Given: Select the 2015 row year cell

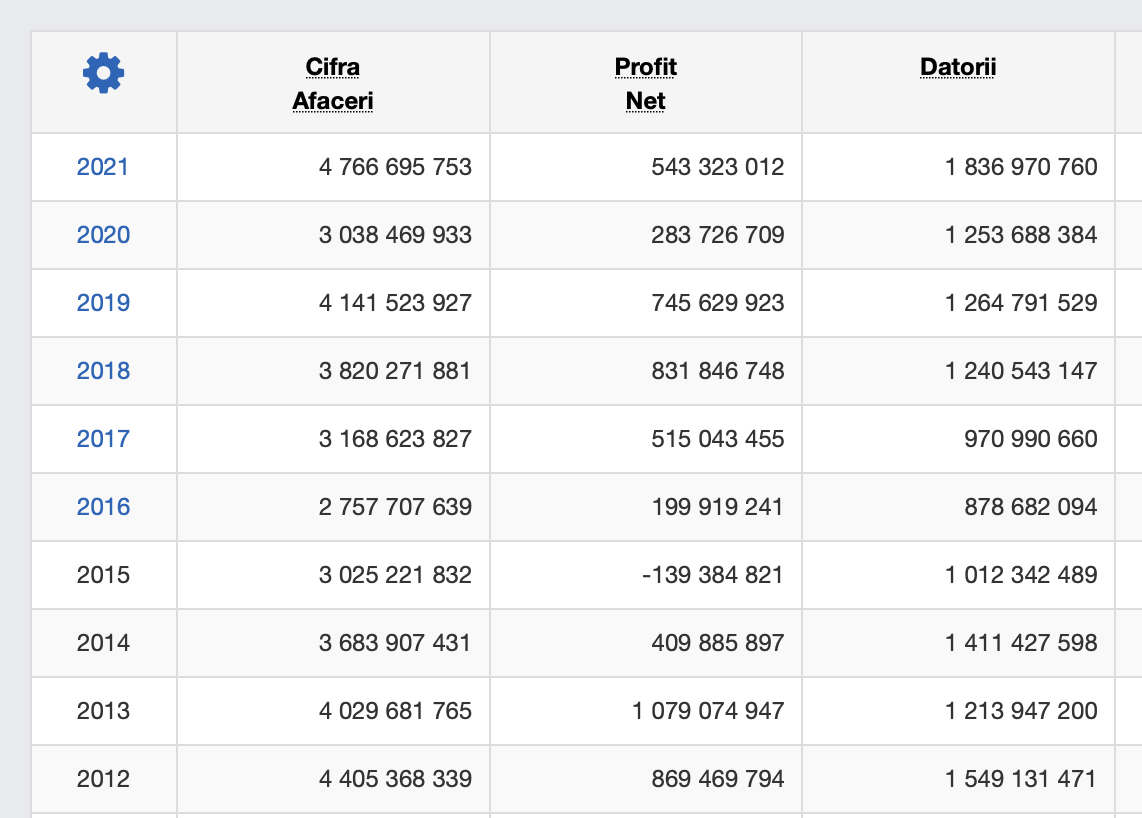Looking at the screenshot, I should (103, 575).
